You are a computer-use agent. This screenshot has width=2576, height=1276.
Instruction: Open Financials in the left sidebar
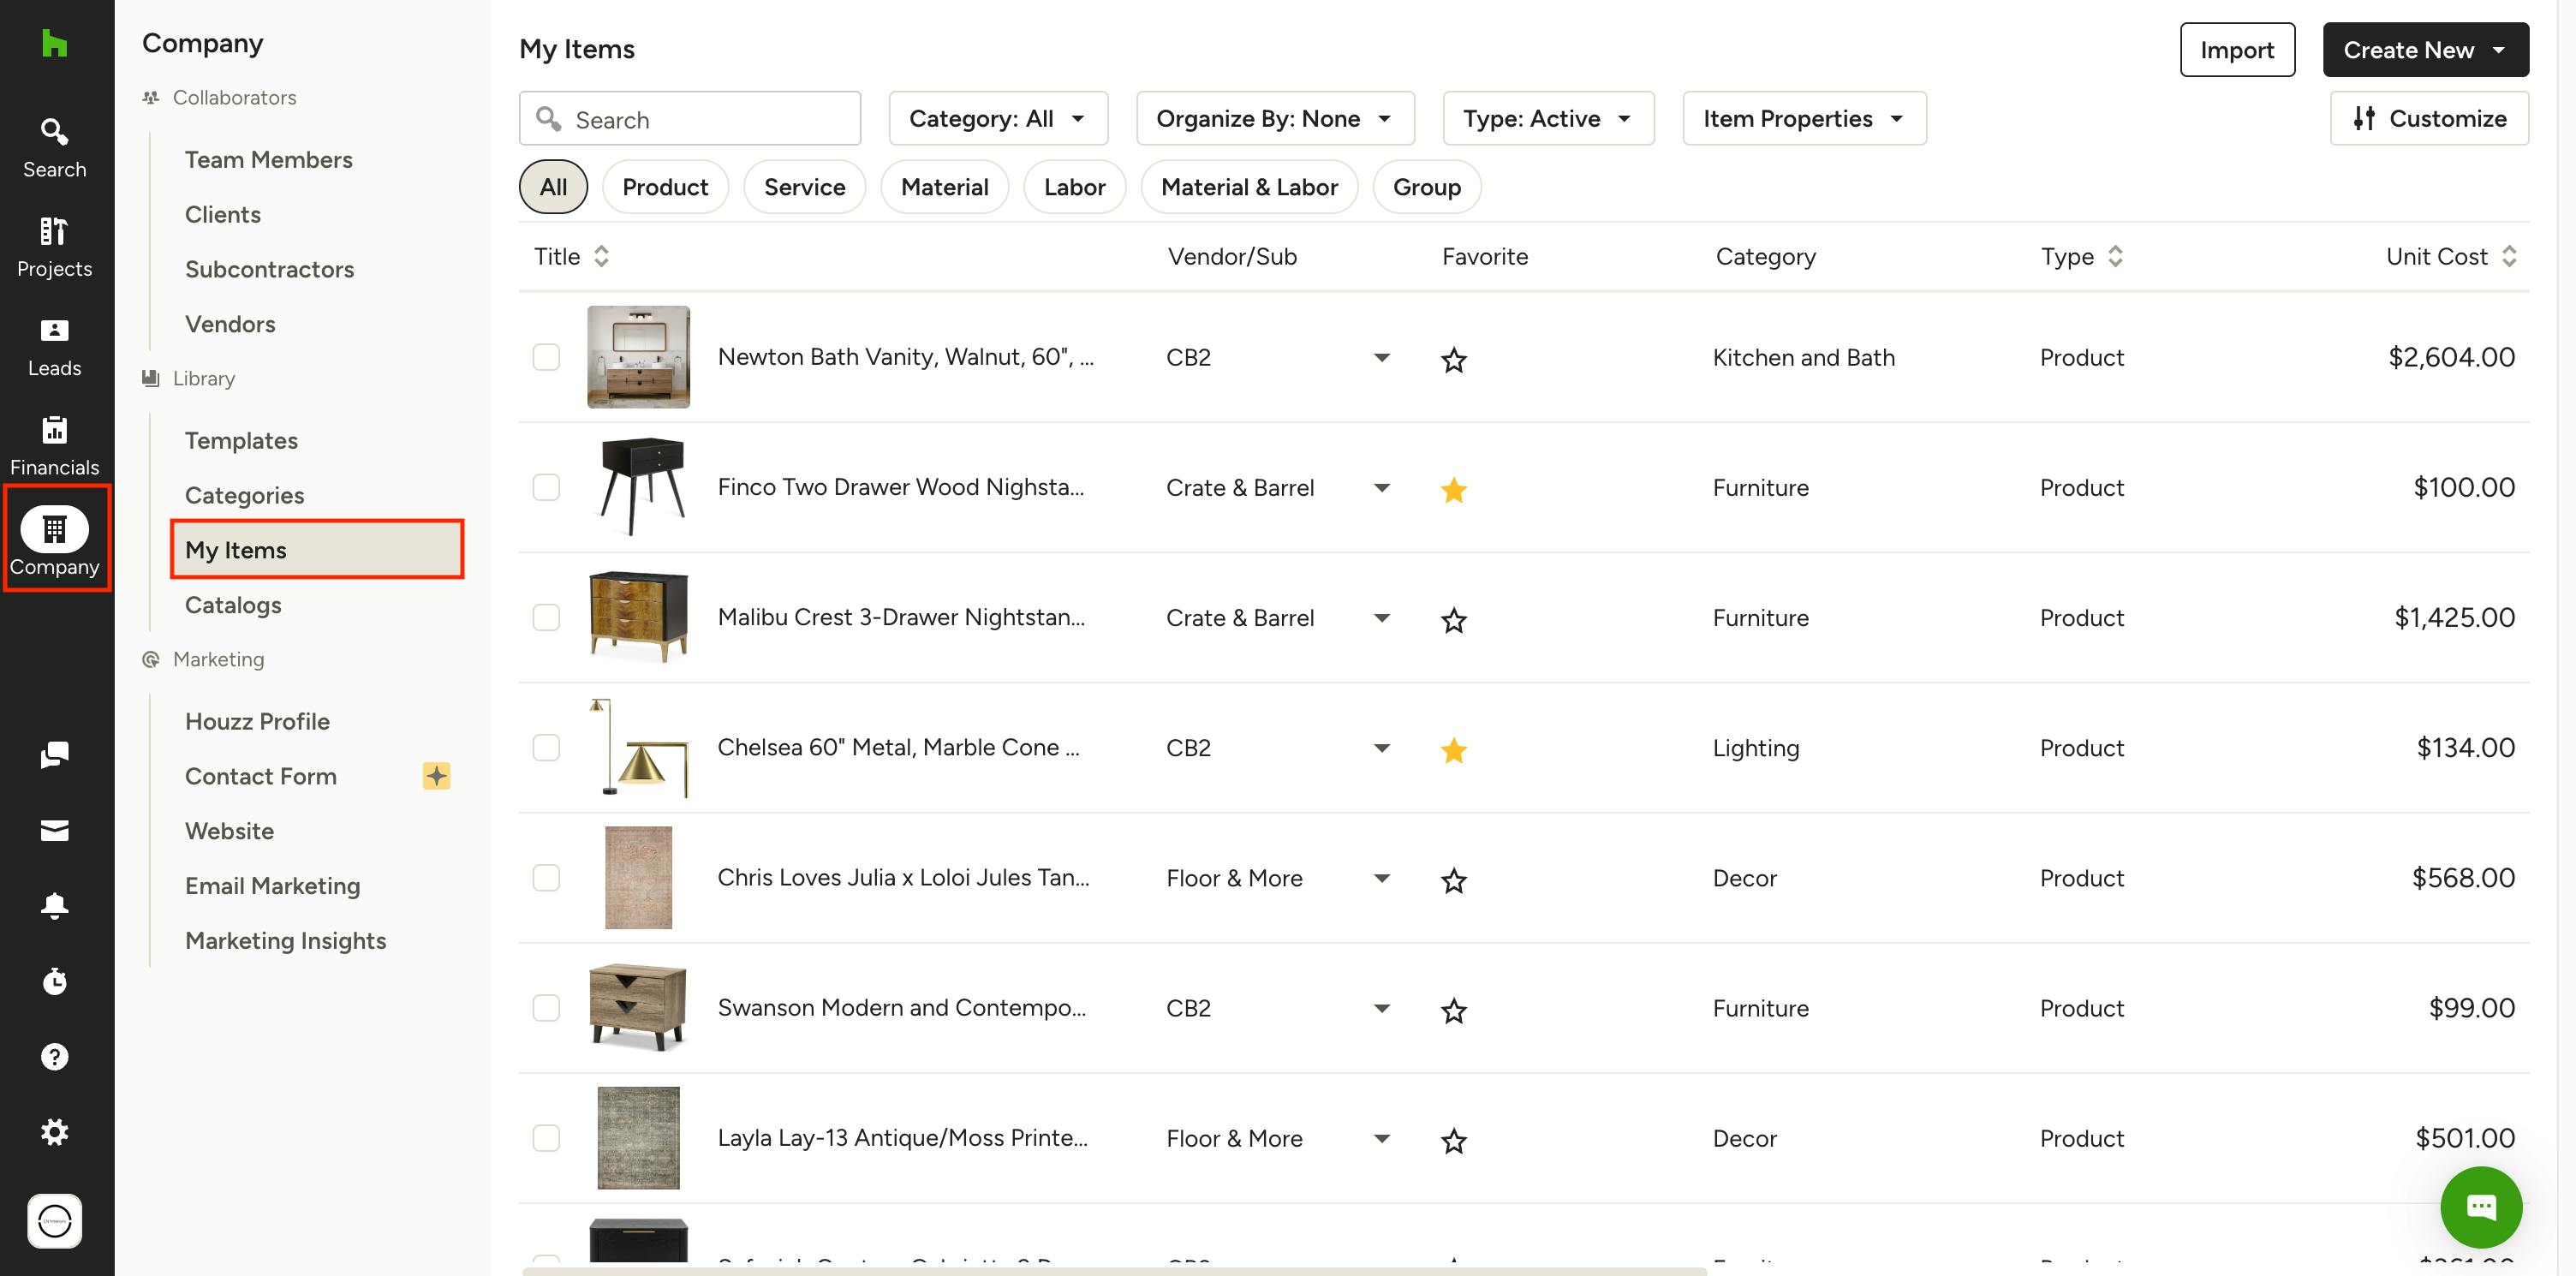pyautogui.click(x=54, y=445)
